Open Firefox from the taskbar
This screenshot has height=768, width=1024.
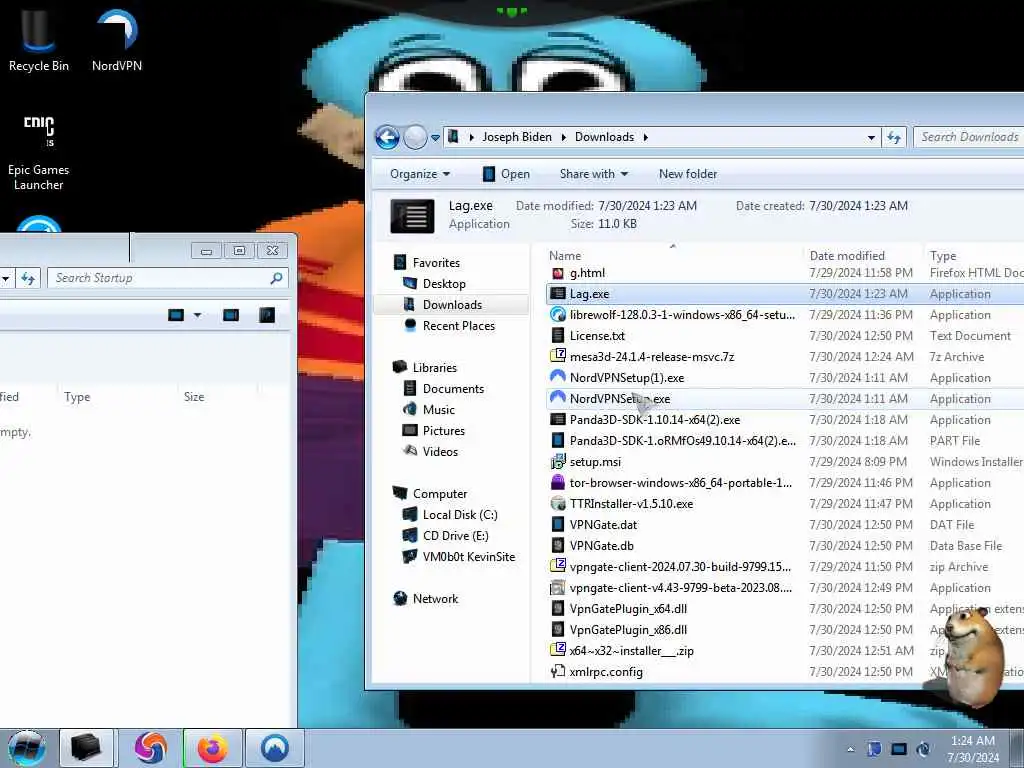[x=213, y=748]
